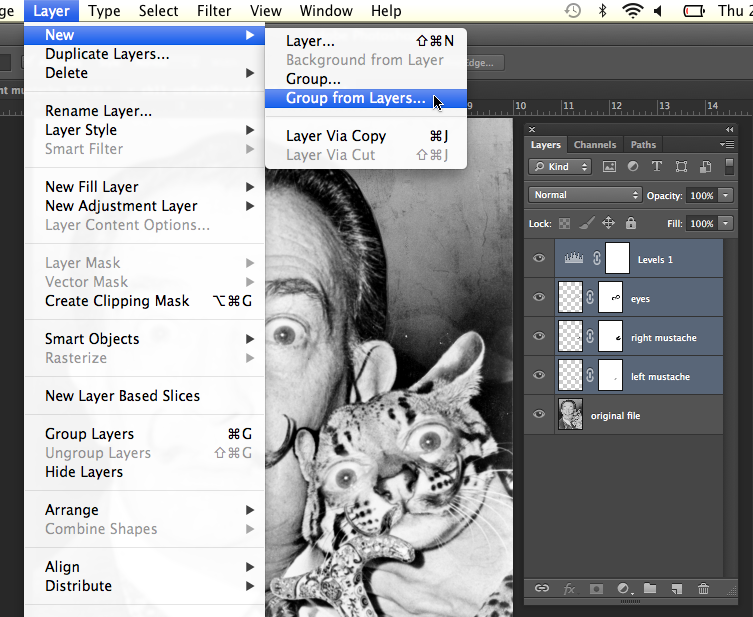Click the right mustache layer mask thumbnail
753x617 pixels.
(611, 337)
